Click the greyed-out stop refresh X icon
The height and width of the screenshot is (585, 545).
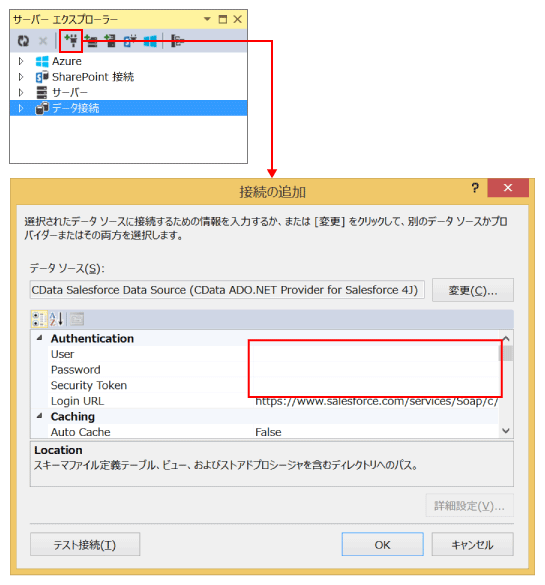click(43, 41)
